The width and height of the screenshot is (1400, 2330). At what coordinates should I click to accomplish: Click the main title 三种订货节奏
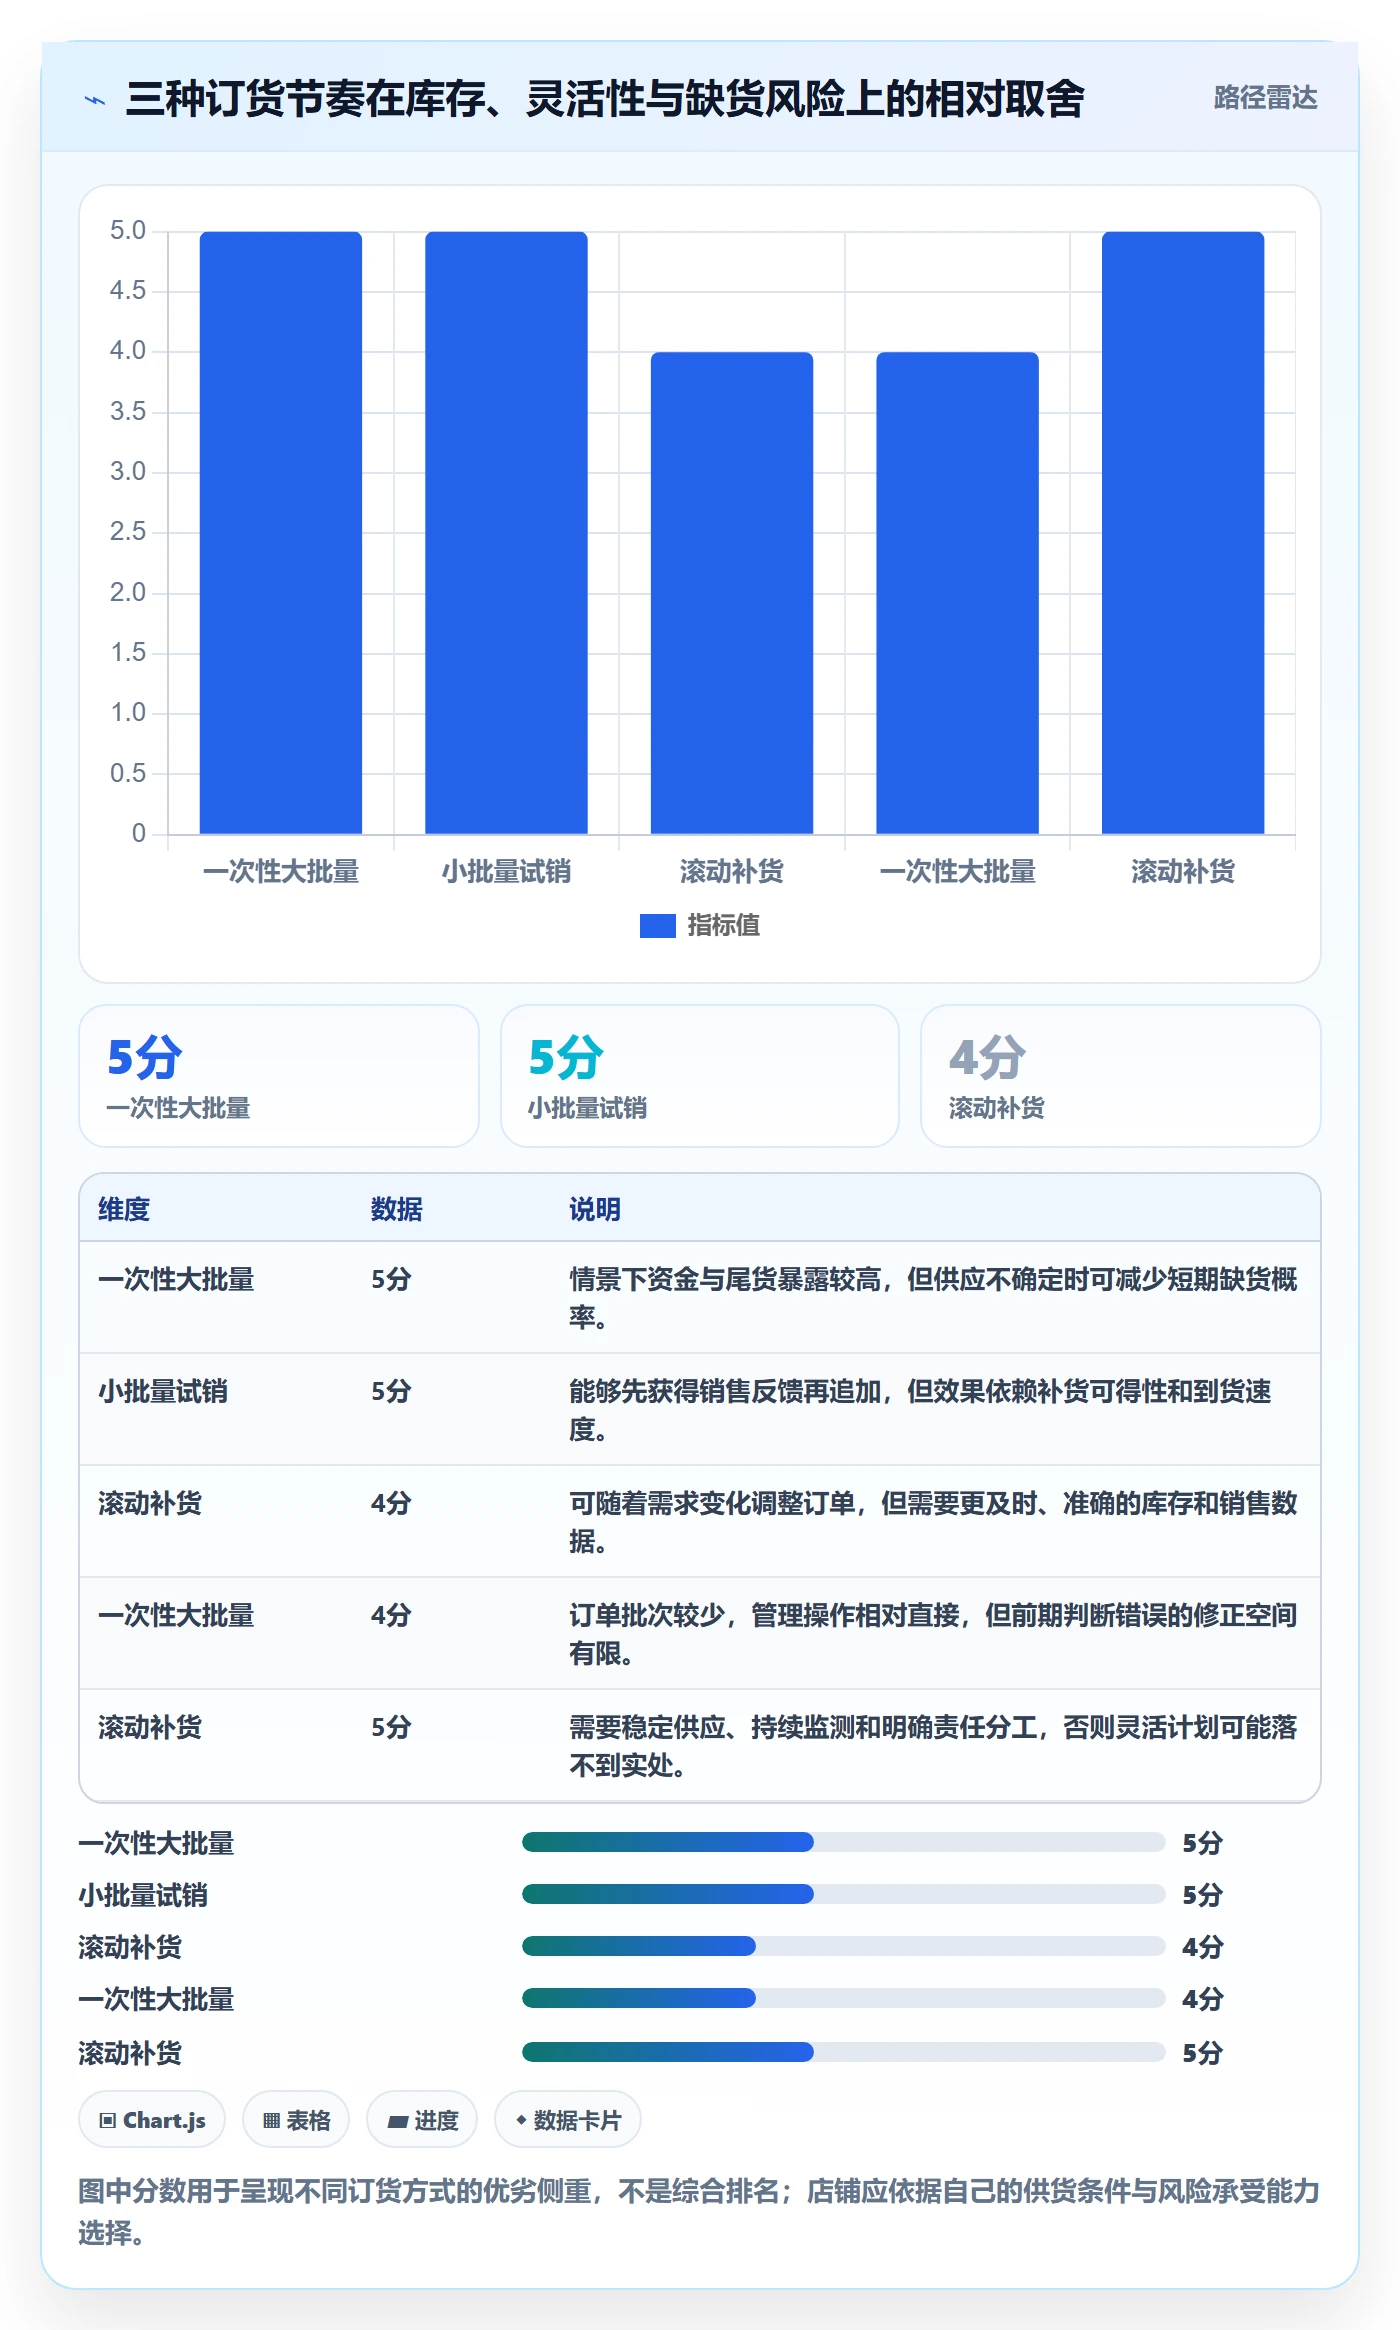tap(605, 99)
